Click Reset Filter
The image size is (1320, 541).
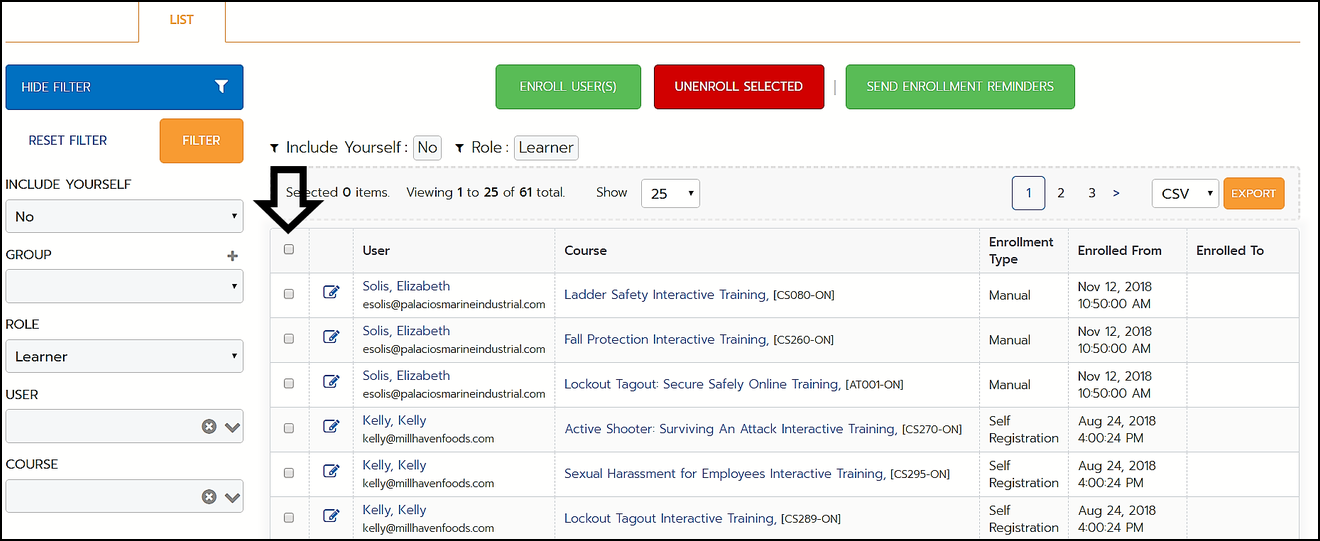click(x=68, y=141)
